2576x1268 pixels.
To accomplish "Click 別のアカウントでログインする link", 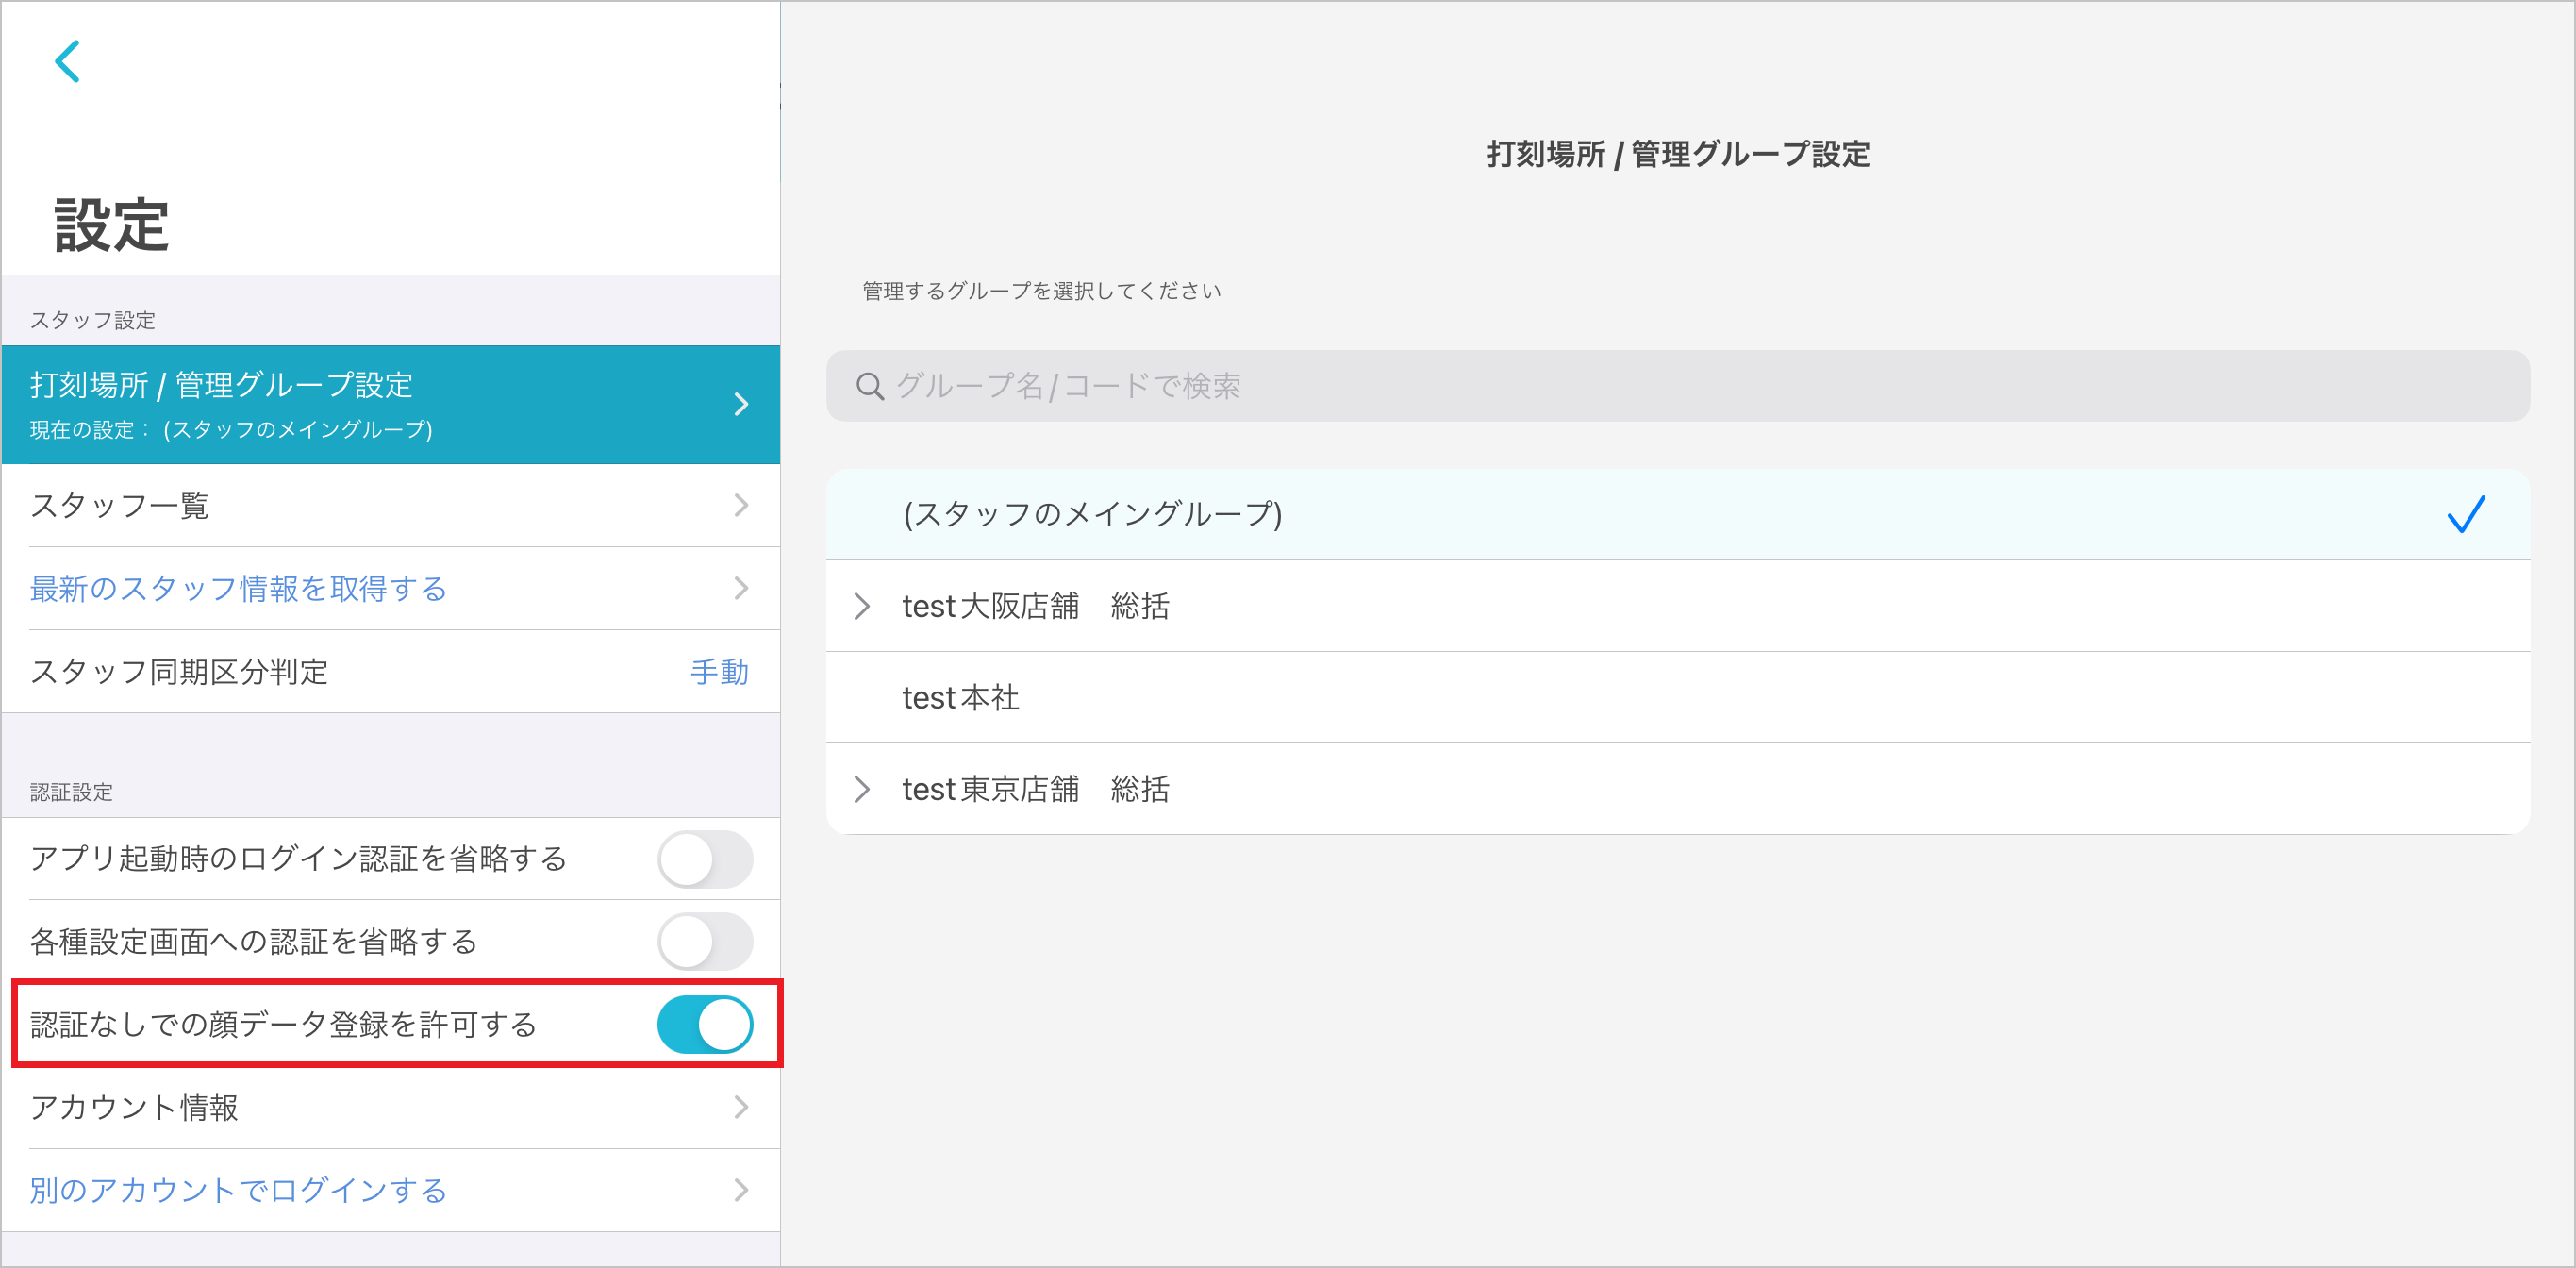I will coord(238,1190).
